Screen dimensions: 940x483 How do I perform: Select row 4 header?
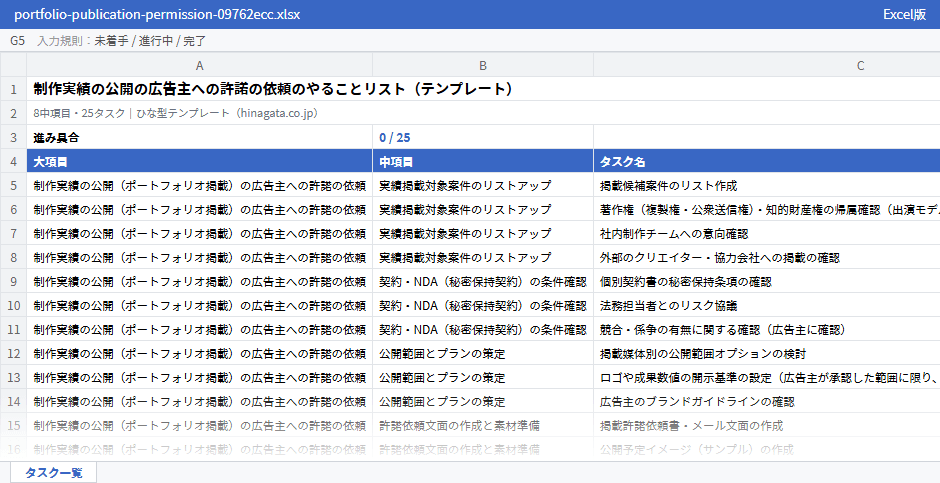coord(13,162)
